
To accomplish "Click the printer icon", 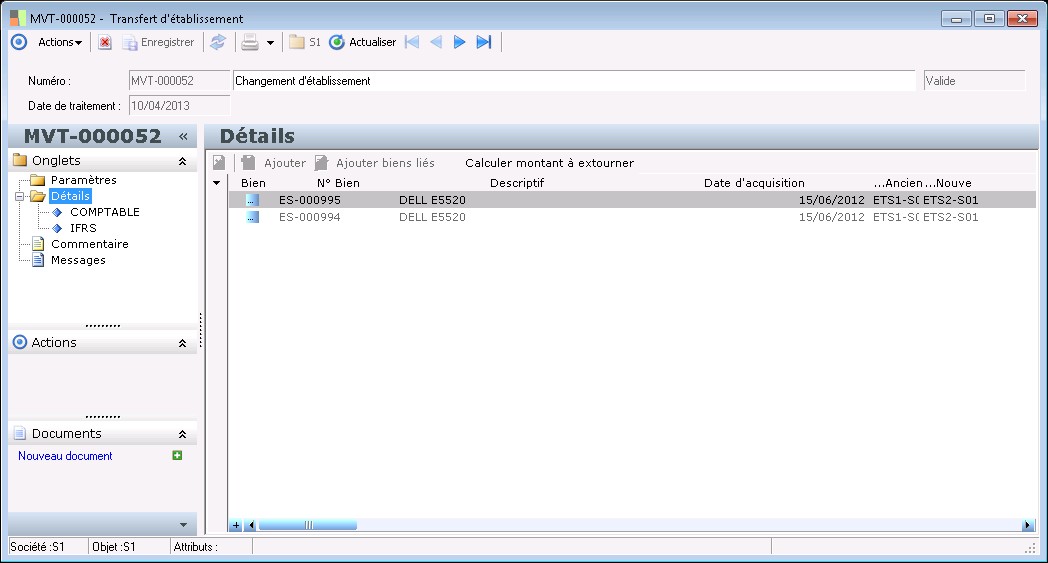I will [250, 42].
